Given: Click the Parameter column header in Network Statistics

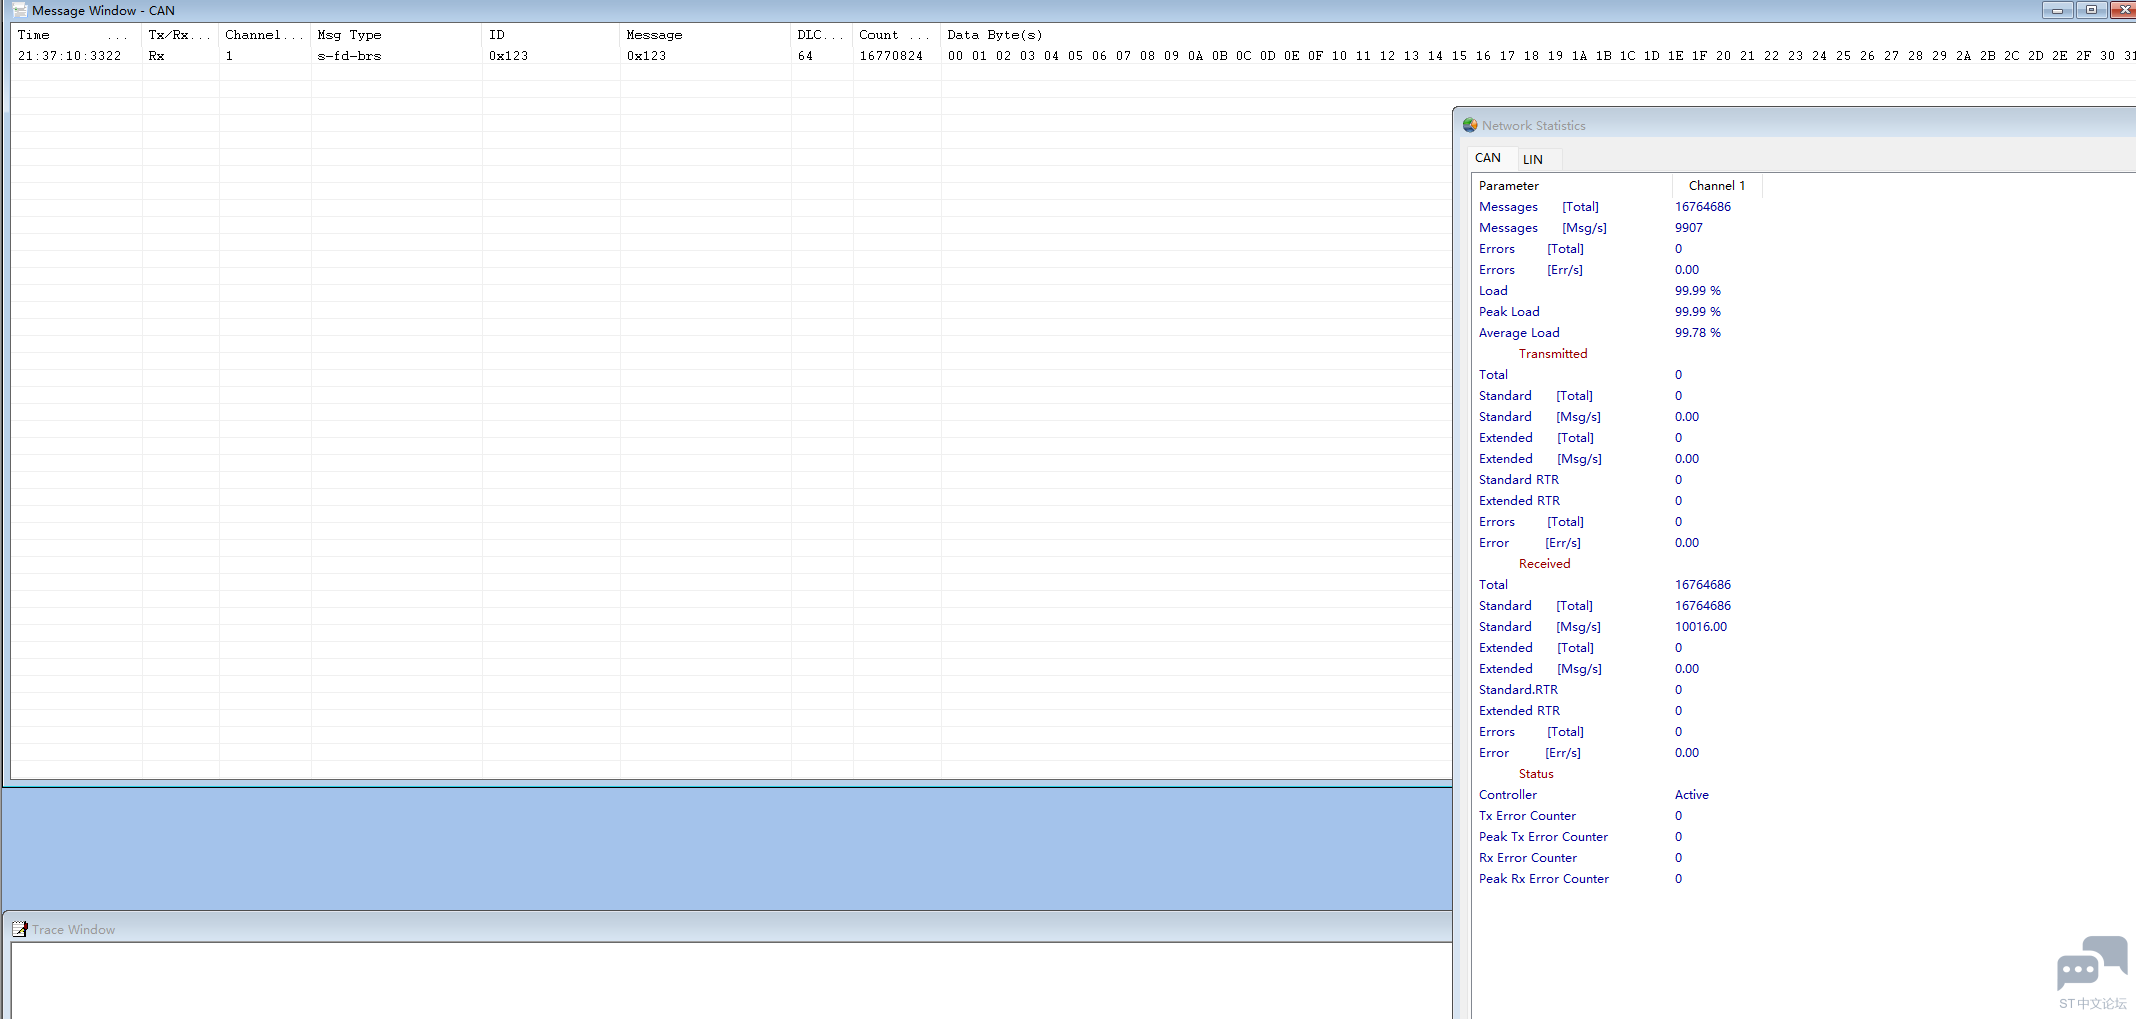Looking at the screenshot, I should [1571, 185].
